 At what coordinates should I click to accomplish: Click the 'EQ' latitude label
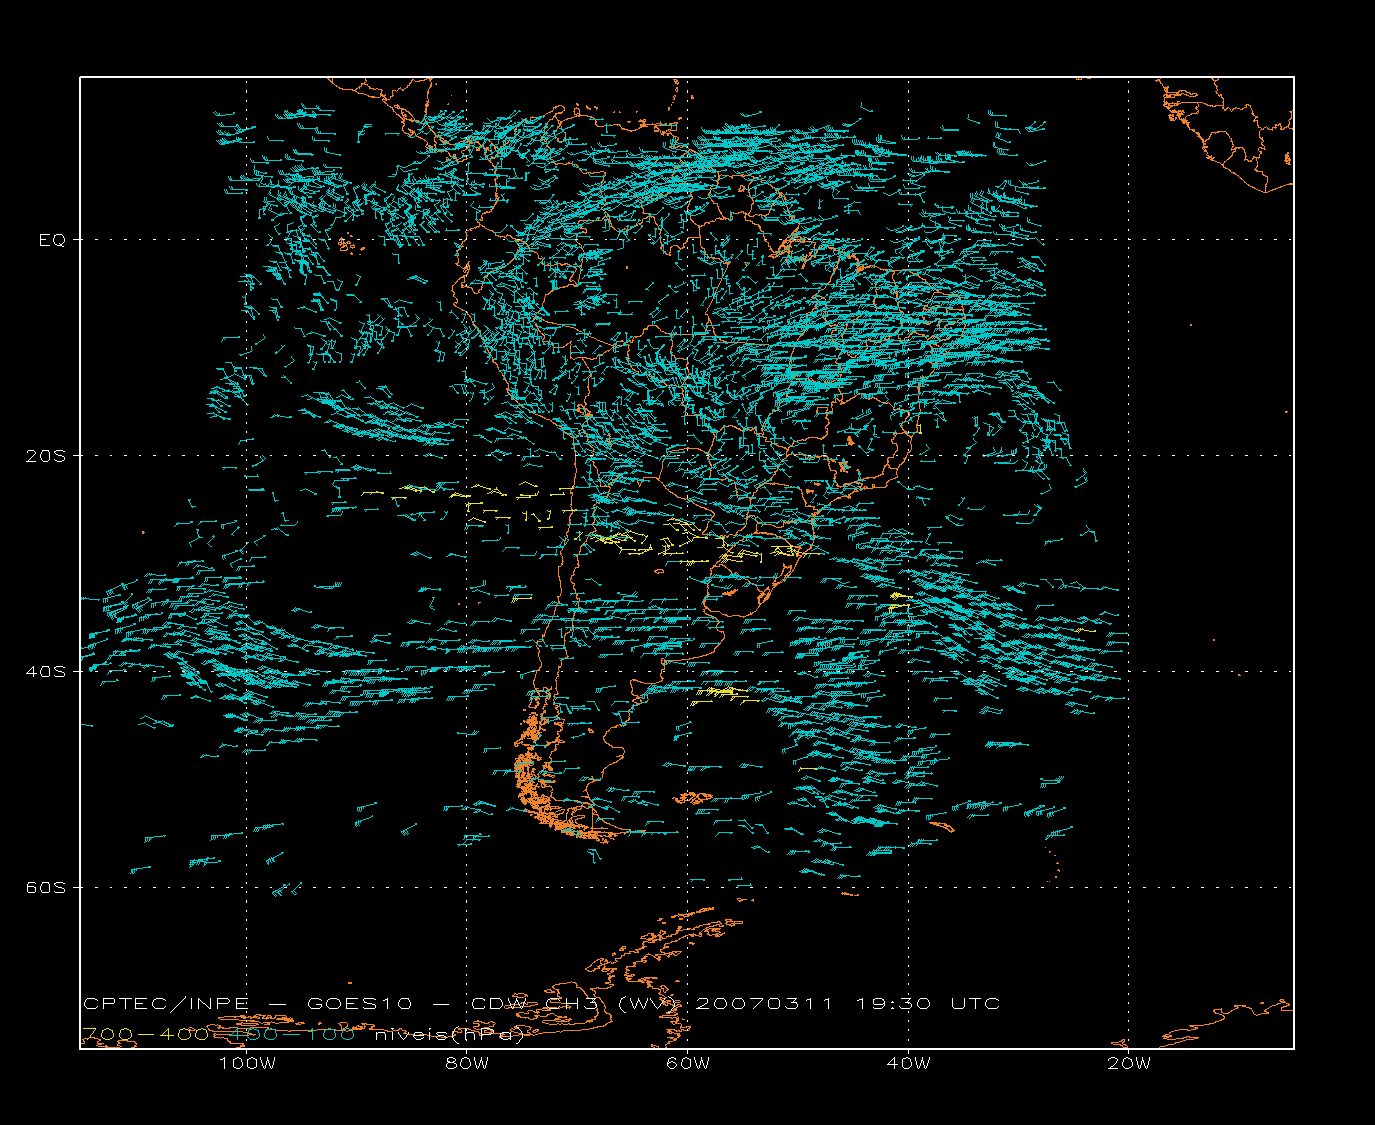pyautogui.click(x=52, y=240)
